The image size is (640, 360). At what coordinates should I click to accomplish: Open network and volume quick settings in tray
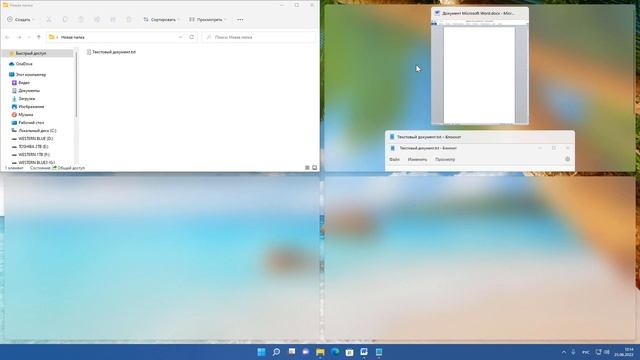coord(602,352)
